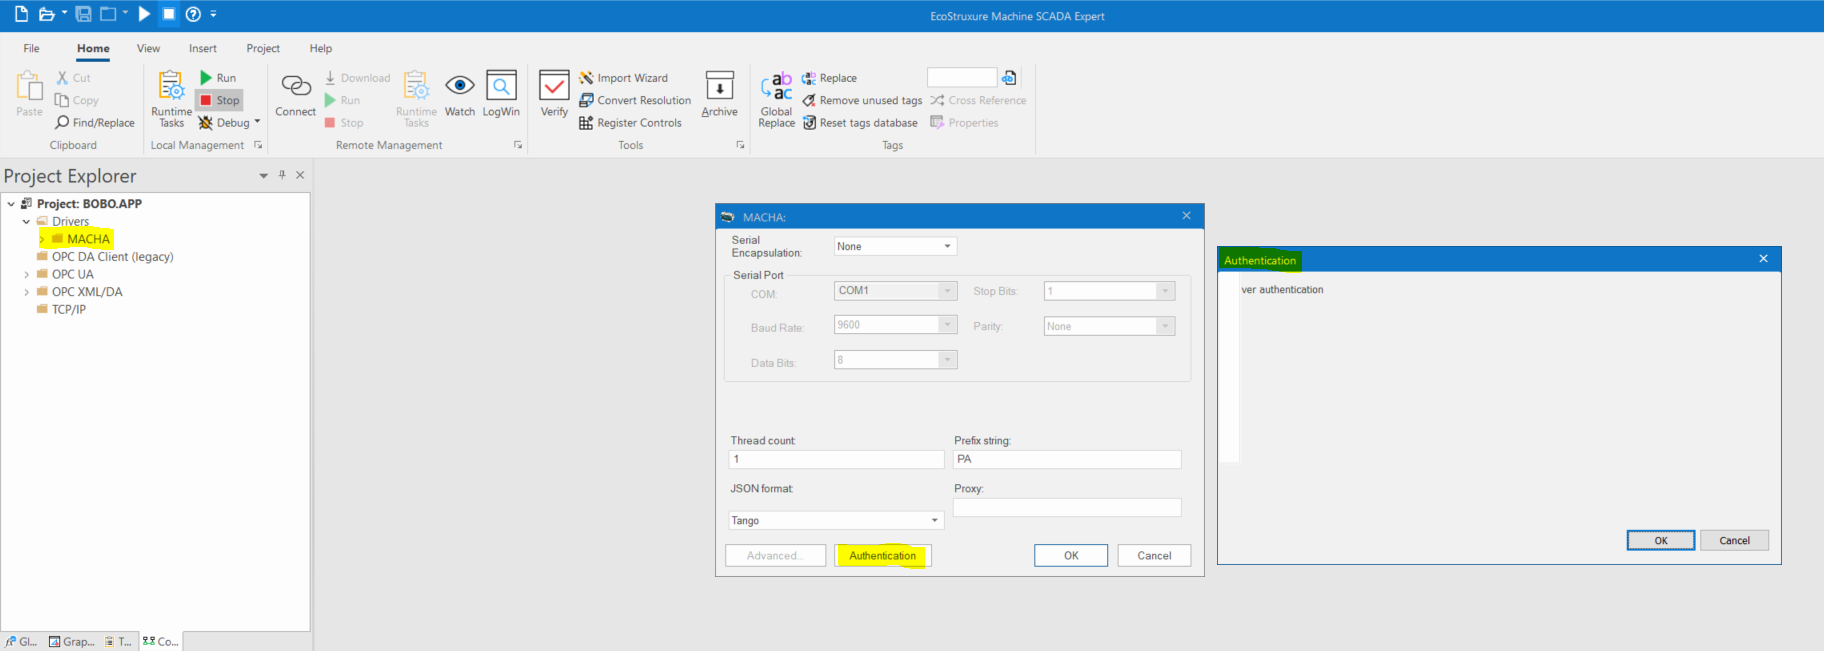This screenshot has height=651, width=1824.
Task: Click Reset tags database
Action: click(860, 123)
